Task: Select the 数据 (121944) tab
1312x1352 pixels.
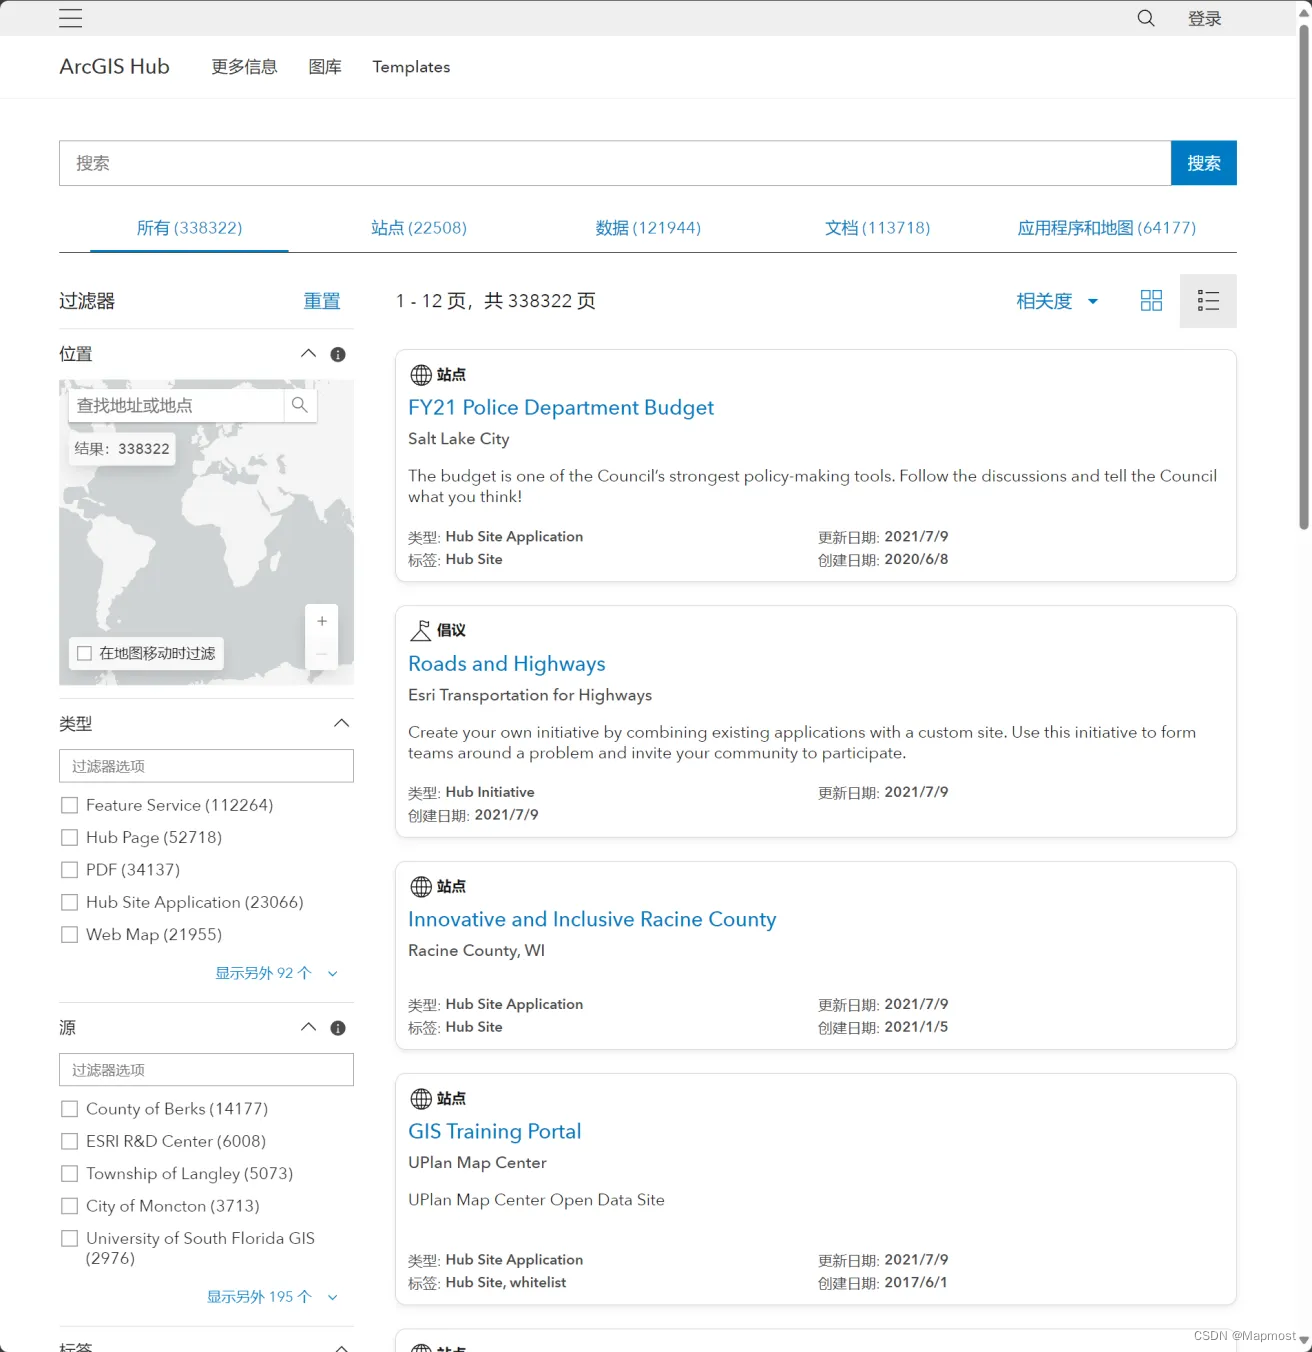Action: (x=648, y=228)
